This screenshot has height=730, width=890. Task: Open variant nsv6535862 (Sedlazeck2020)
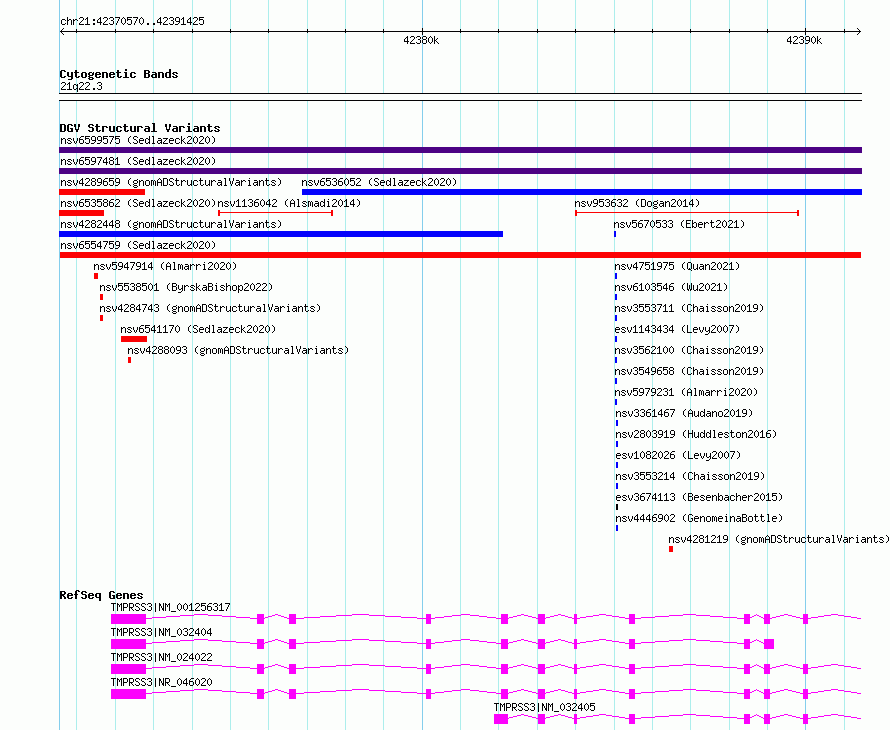click(x=138, y=203)
